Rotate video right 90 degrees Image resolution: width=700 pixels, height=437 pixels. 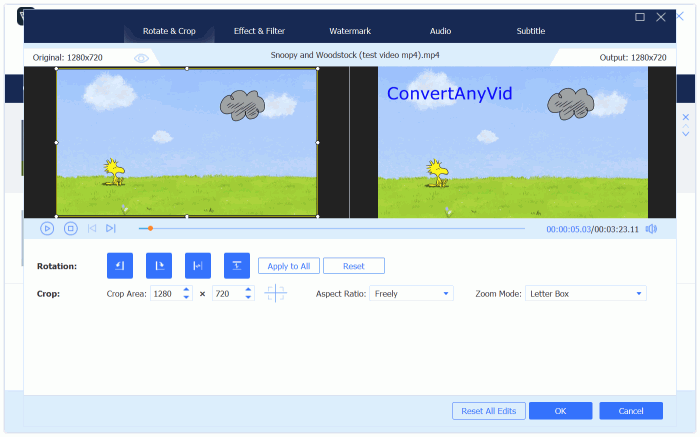coord(159,266)
